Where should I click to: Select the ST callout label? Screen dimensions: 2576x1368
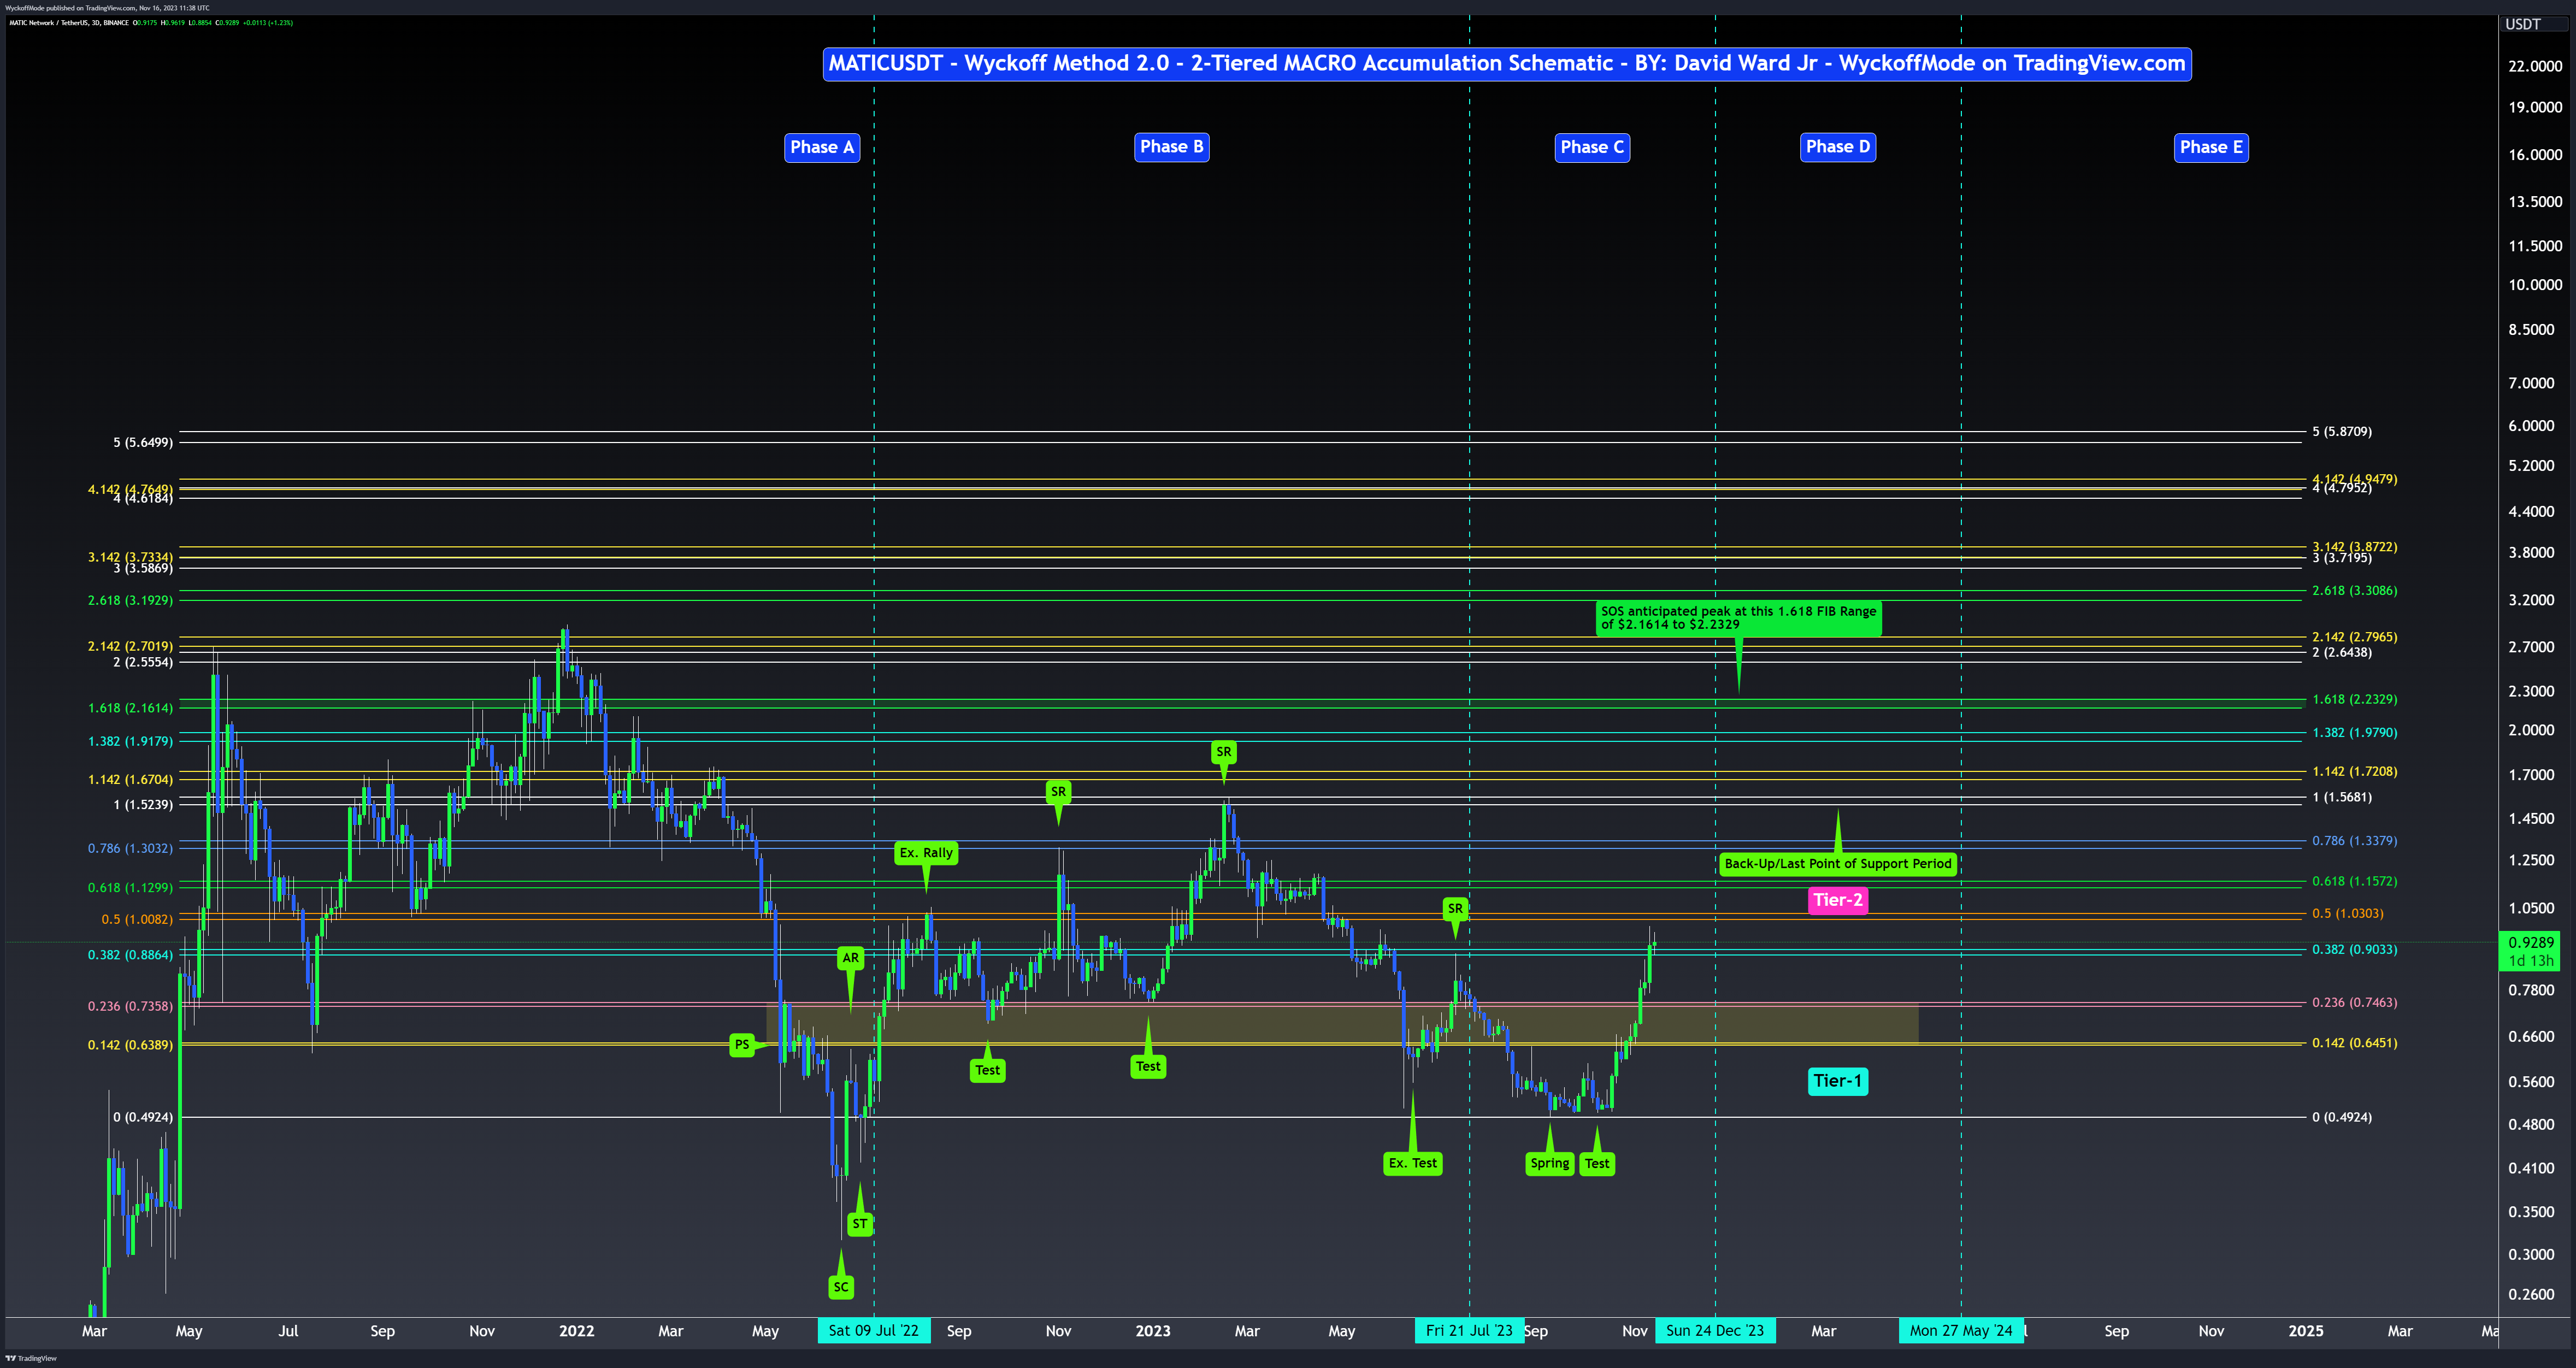860,1224
